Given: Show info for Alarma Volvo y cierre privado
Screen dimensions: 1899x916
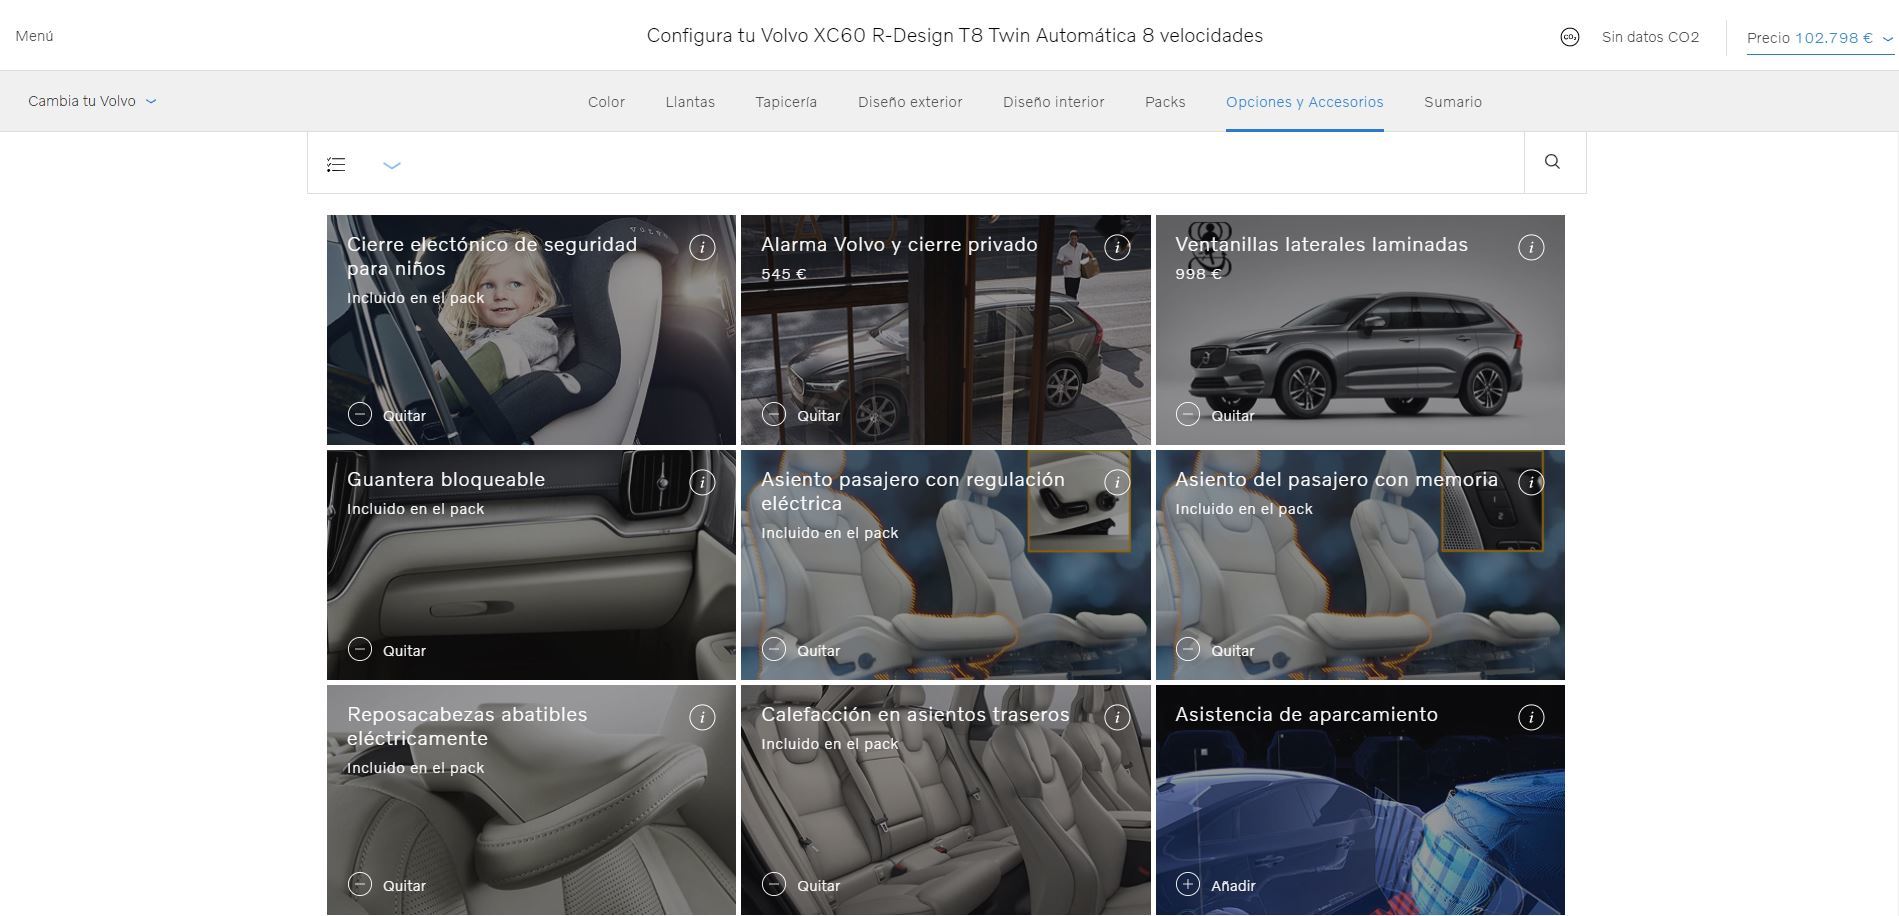Looking at the screenshot, I should 1117,247.
